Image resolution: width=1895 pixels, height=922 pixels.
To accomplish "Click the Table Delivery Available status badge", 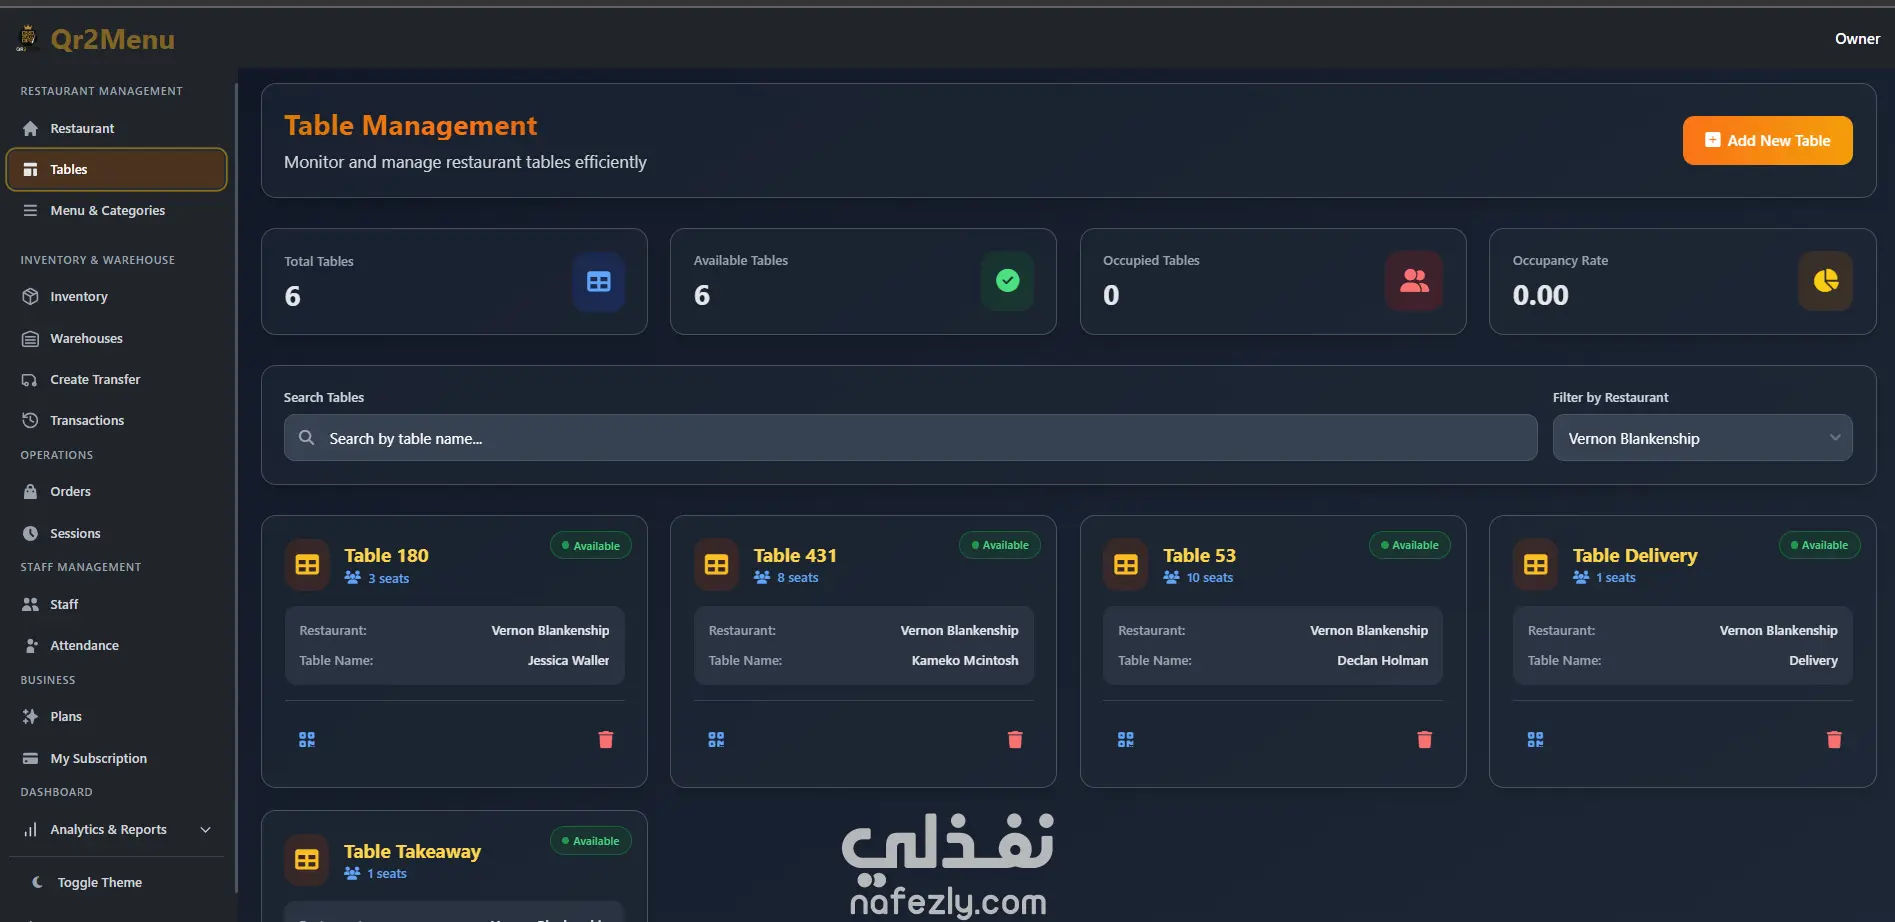I will point(1819,545).
